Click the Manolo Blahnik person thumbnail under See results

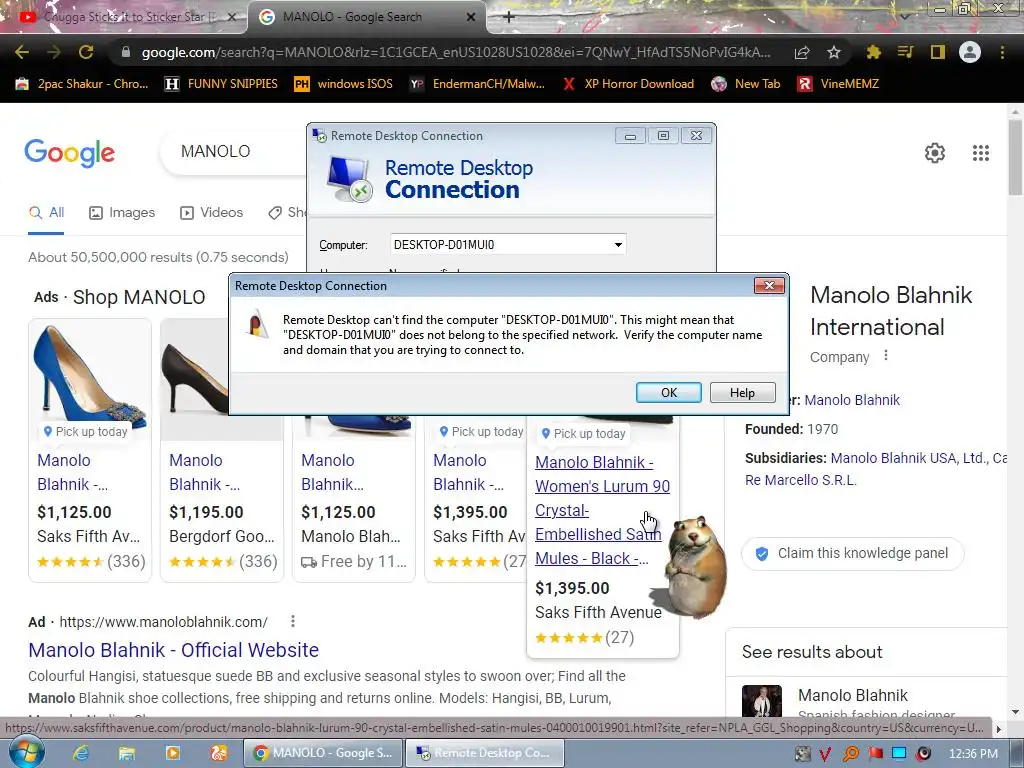(x=761, y=701)
